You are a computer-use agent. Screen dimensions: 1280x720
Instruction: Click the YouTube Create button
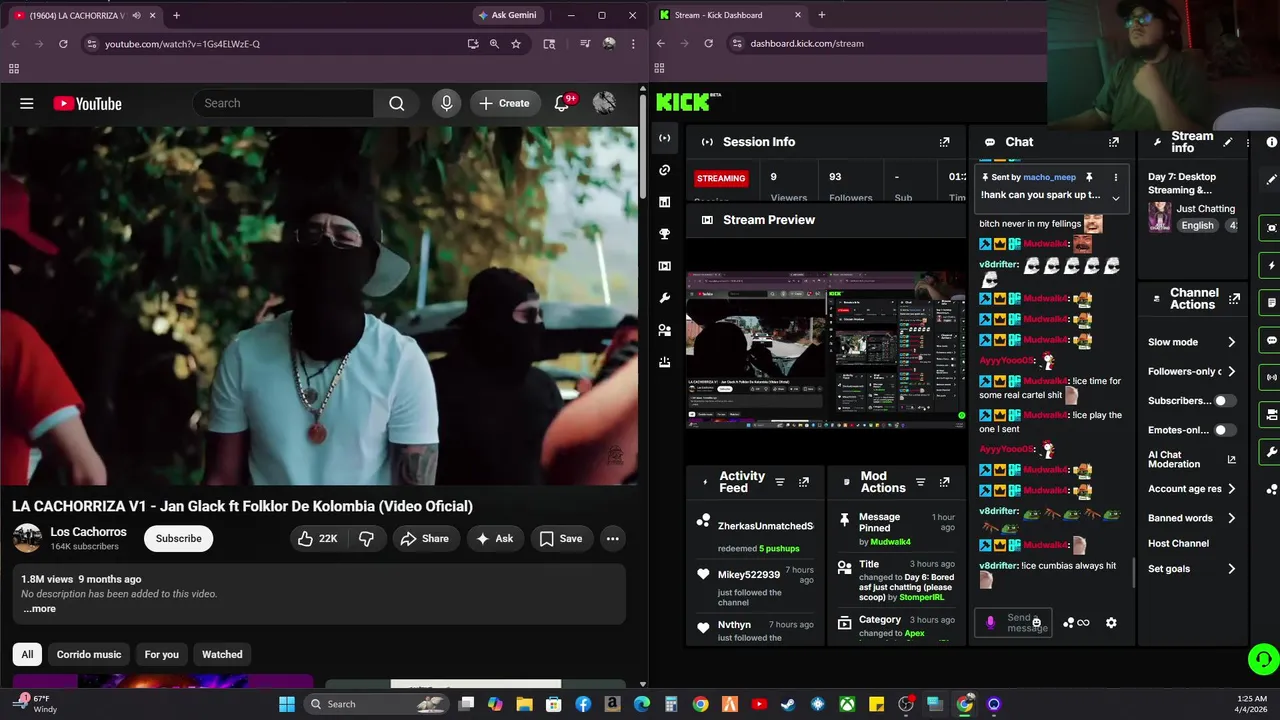(x=505, y=103)
